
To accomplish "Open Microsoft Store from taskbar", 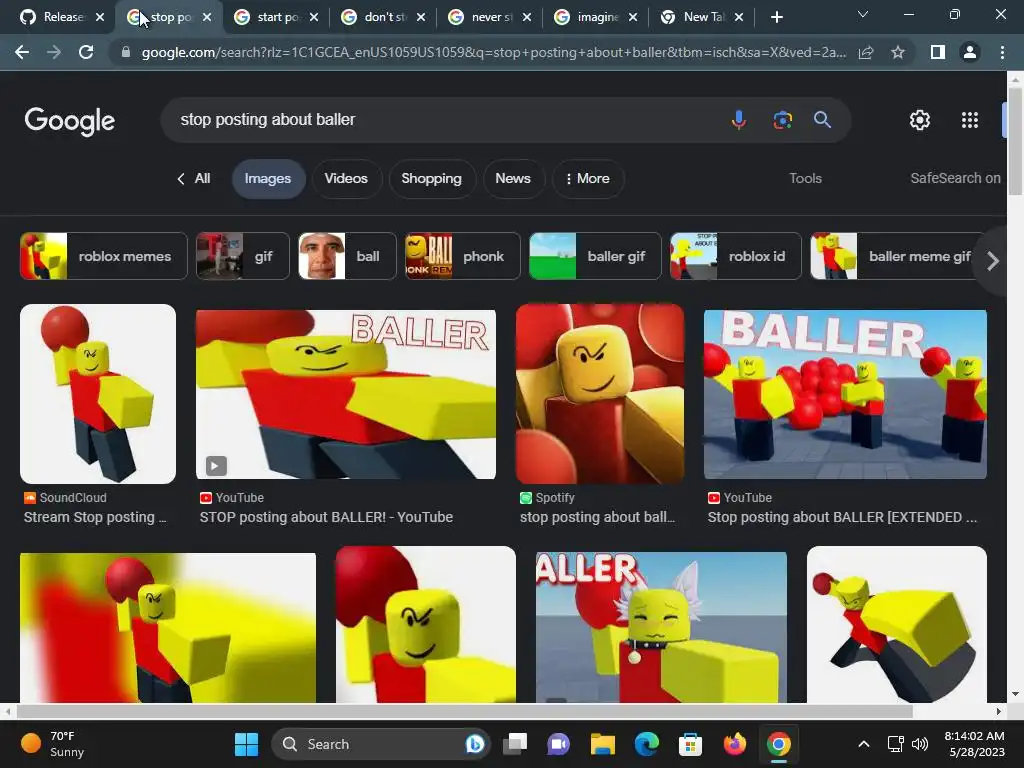I will pos(690,744).
